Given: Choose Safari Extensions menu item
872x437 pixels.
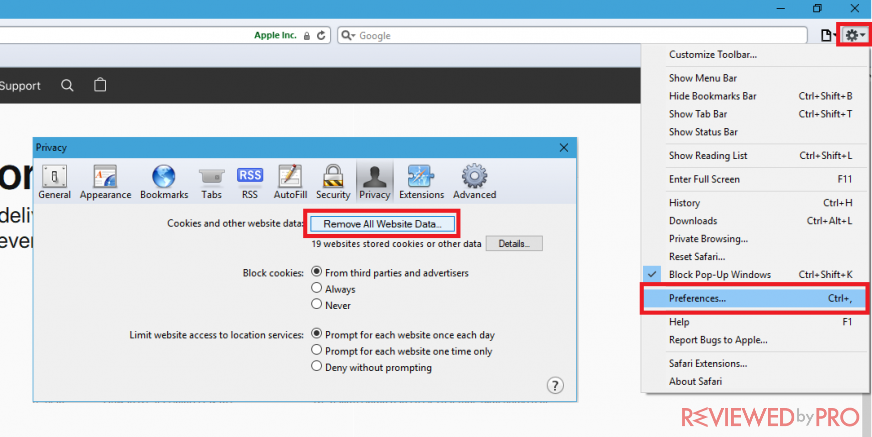Looking at the screenshot, I should (755, 364).
